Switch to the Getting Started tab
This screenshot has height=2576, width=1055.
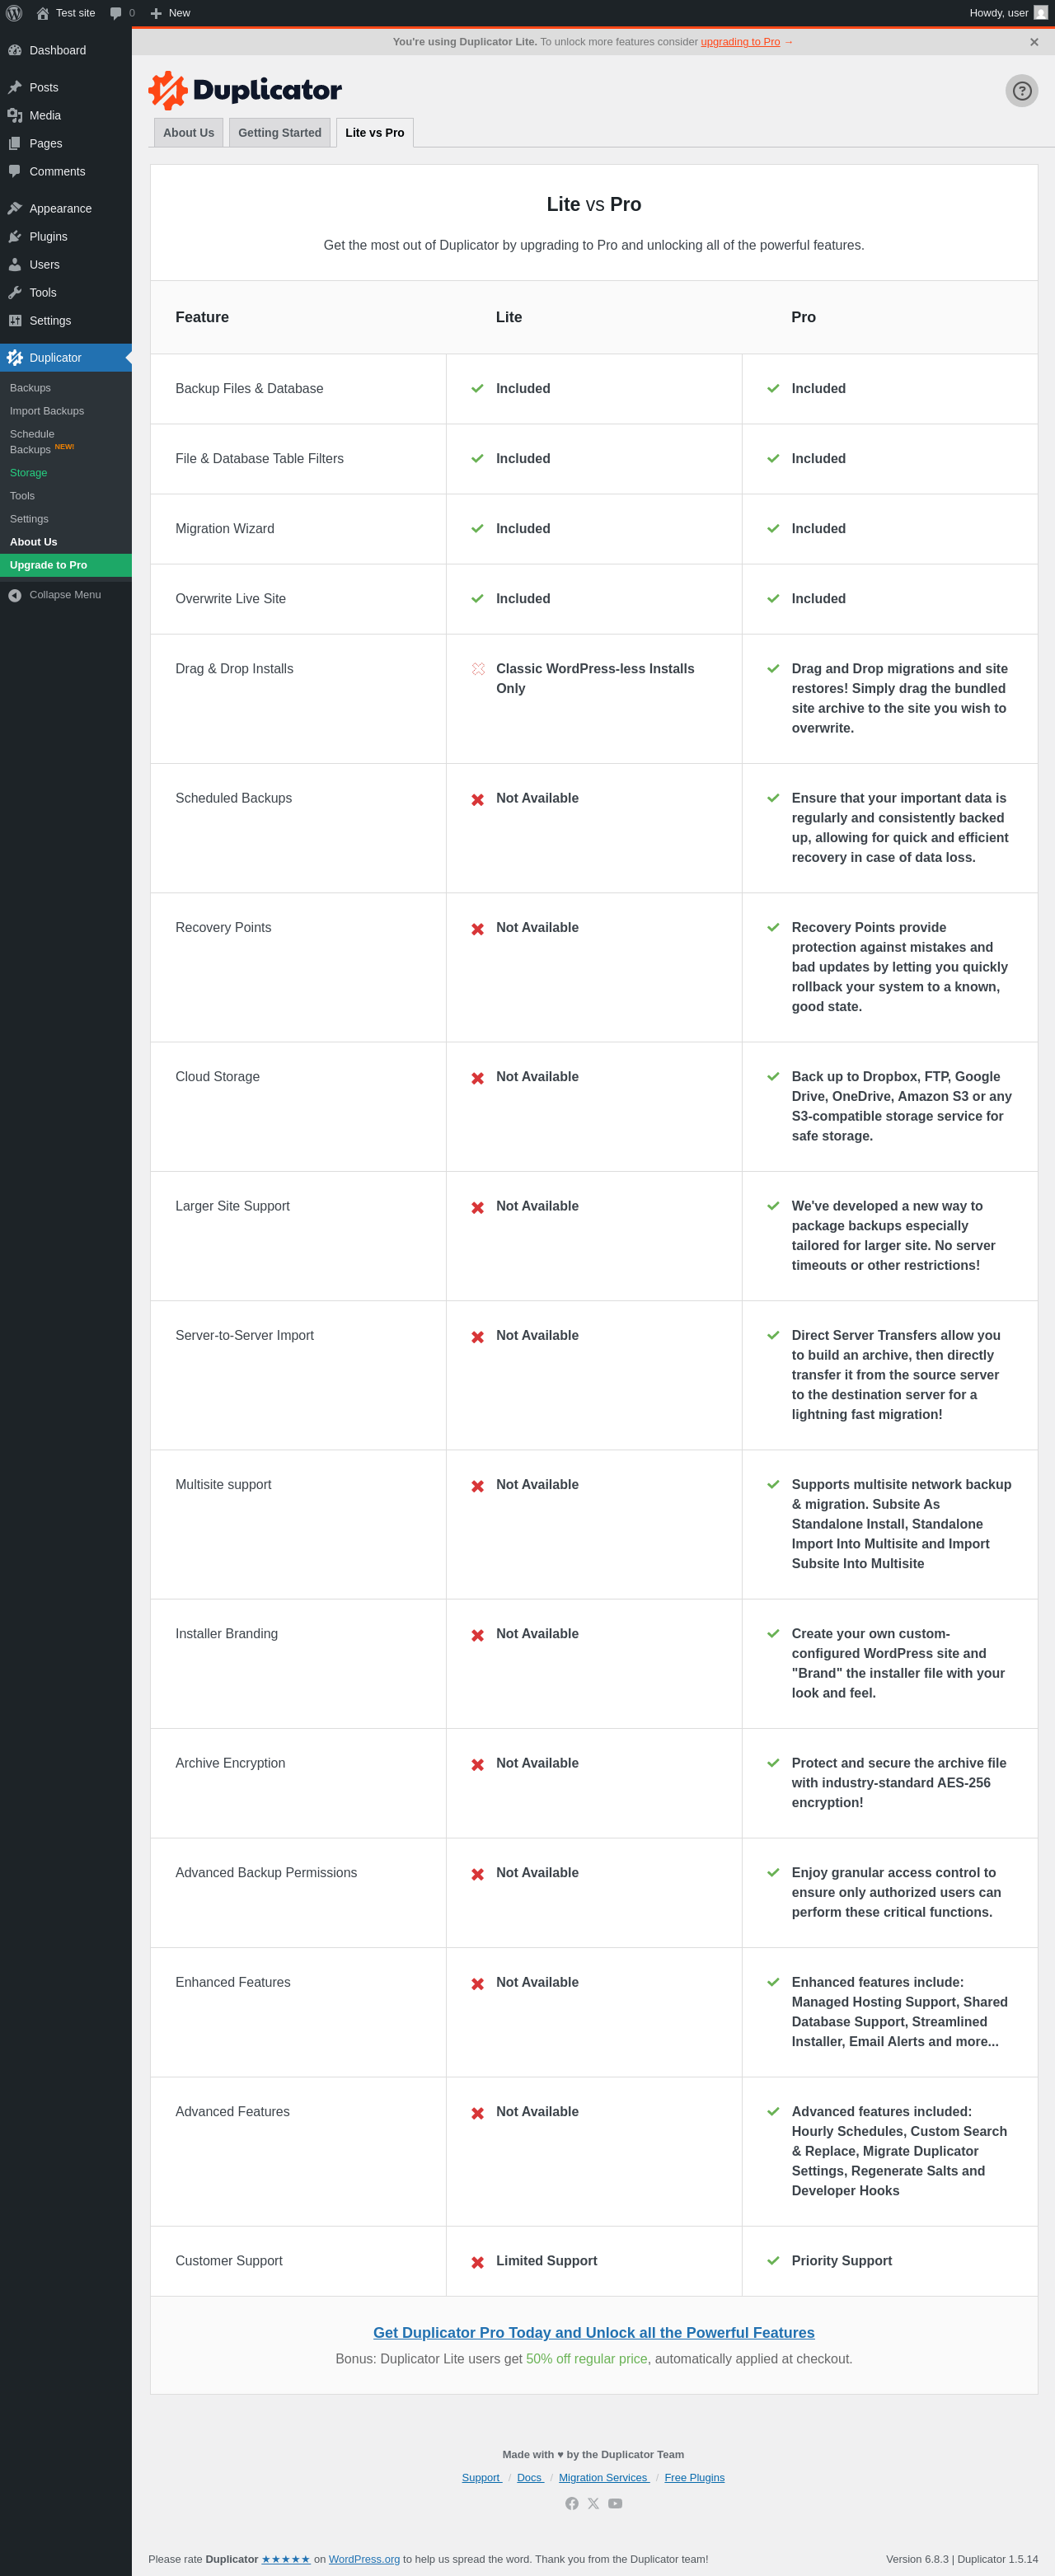pyautogui.click(x=279, y=133)
